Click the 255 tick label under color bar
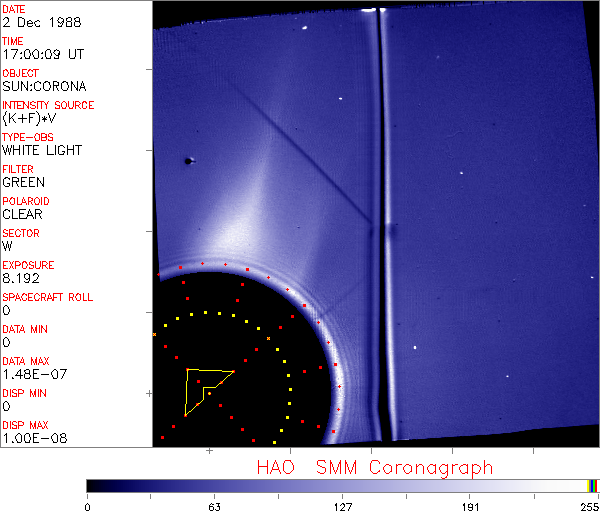Viewport: 600px width, 512px height. [590, 507]
